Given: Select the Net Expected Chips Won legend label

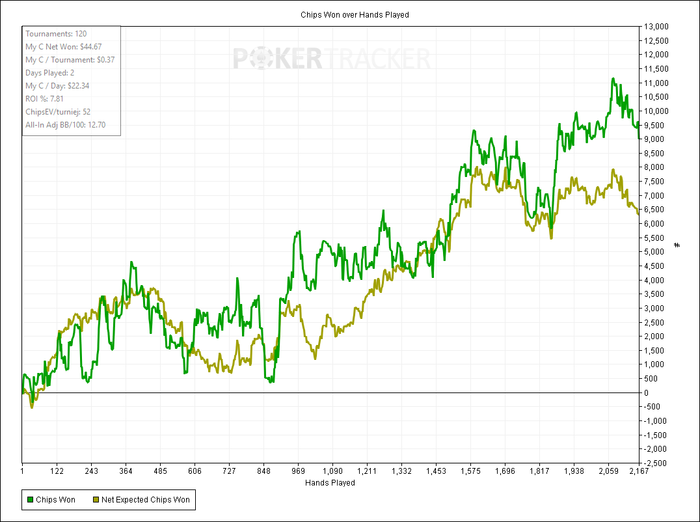Looking at the screenshot, I should pos(146,500).
